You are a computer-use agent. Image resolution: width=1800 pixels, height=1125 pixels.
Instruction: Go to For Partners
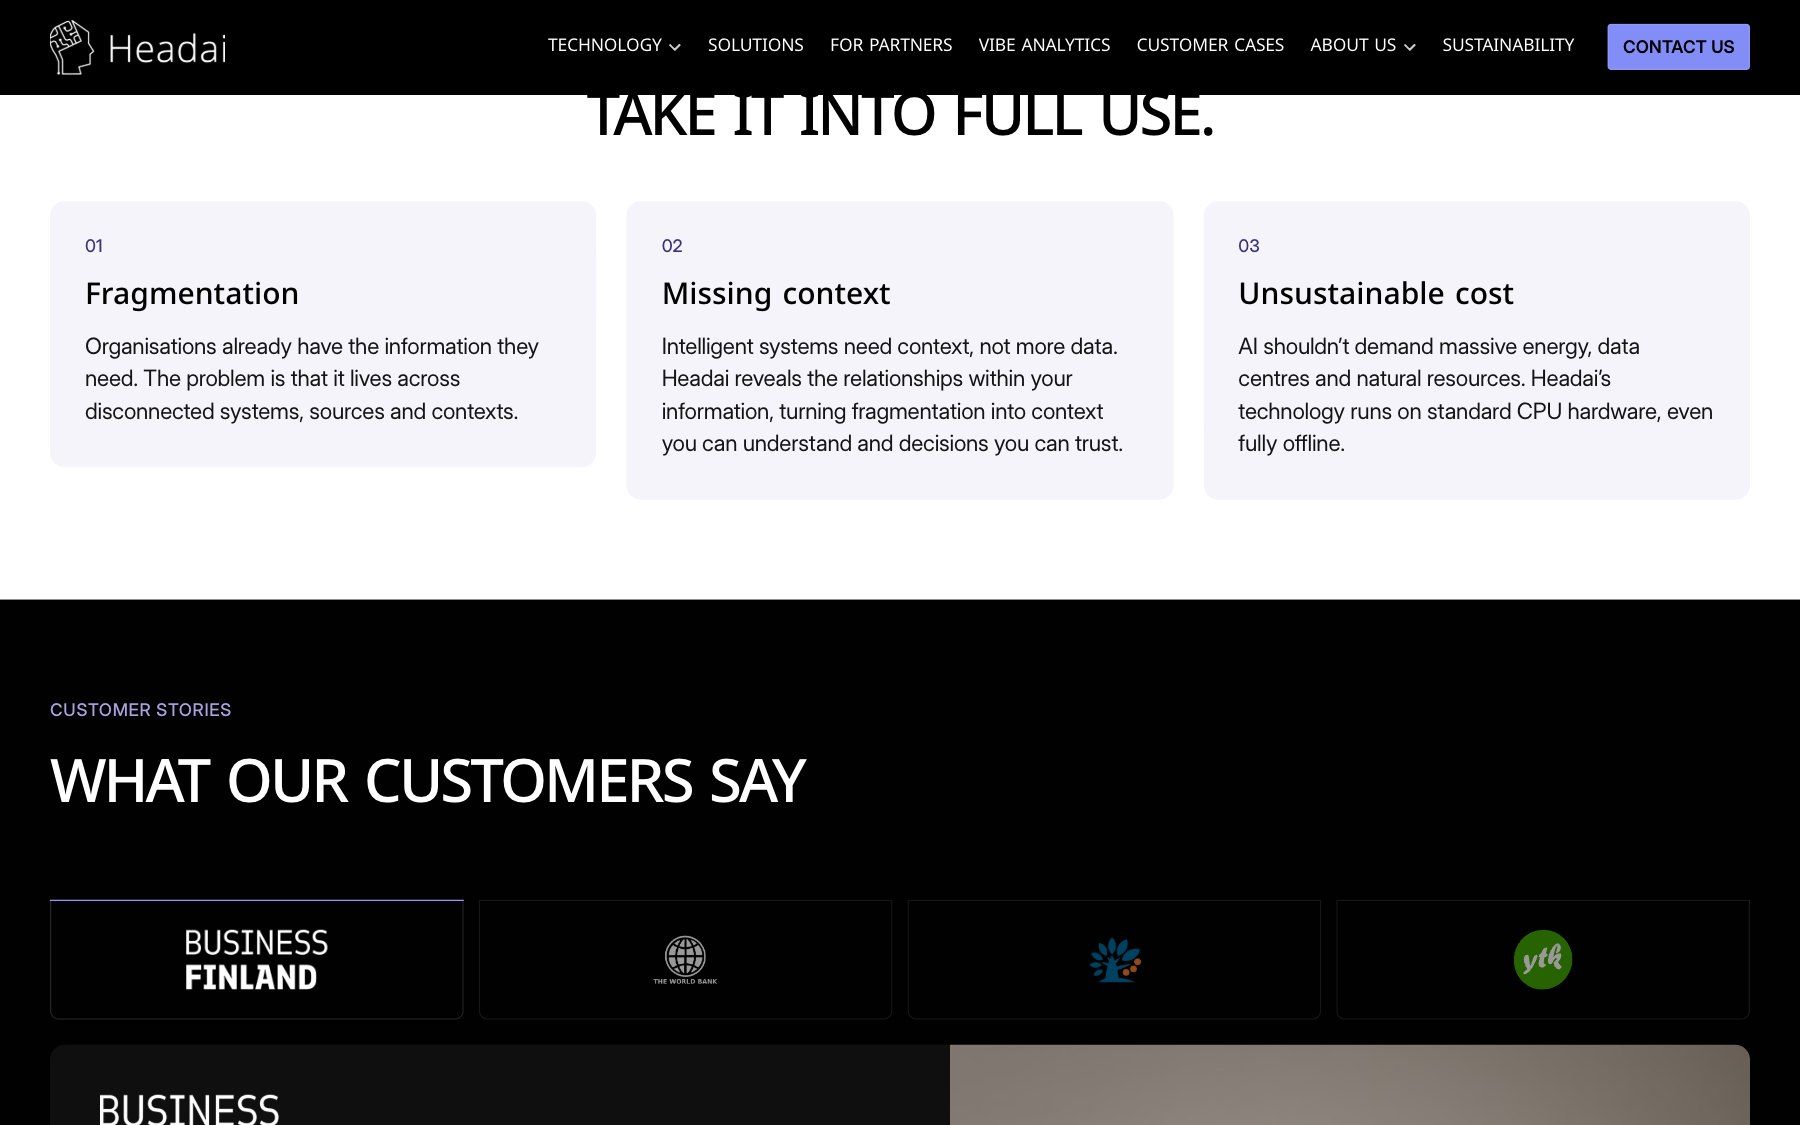(891, 45)
